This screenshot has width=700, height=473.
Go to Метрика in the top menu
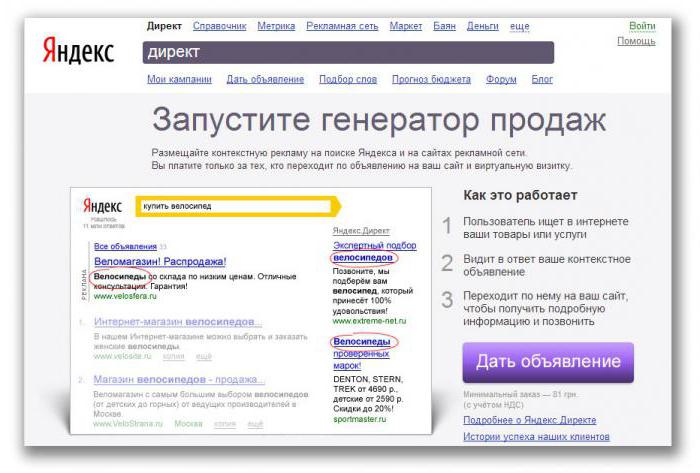[276, 26]
